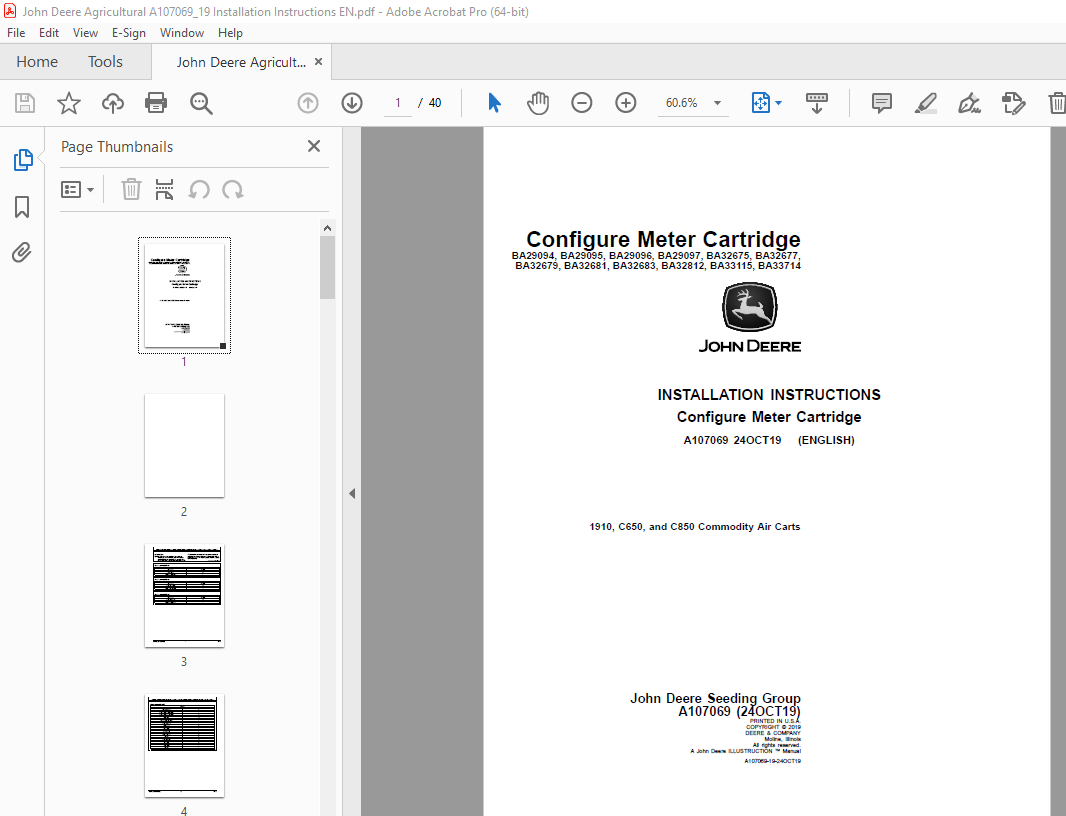This screenshot has height=816, width=1066.
Task: Select the John Deere Agricult... document tab
Action: (x=241, y=63)
